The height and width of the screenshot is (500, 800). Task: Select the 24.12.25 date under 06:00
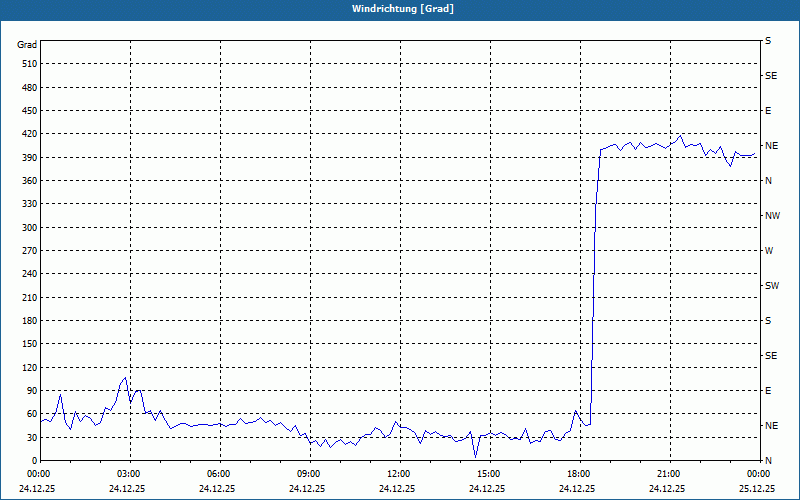click(x=217, y=488)
